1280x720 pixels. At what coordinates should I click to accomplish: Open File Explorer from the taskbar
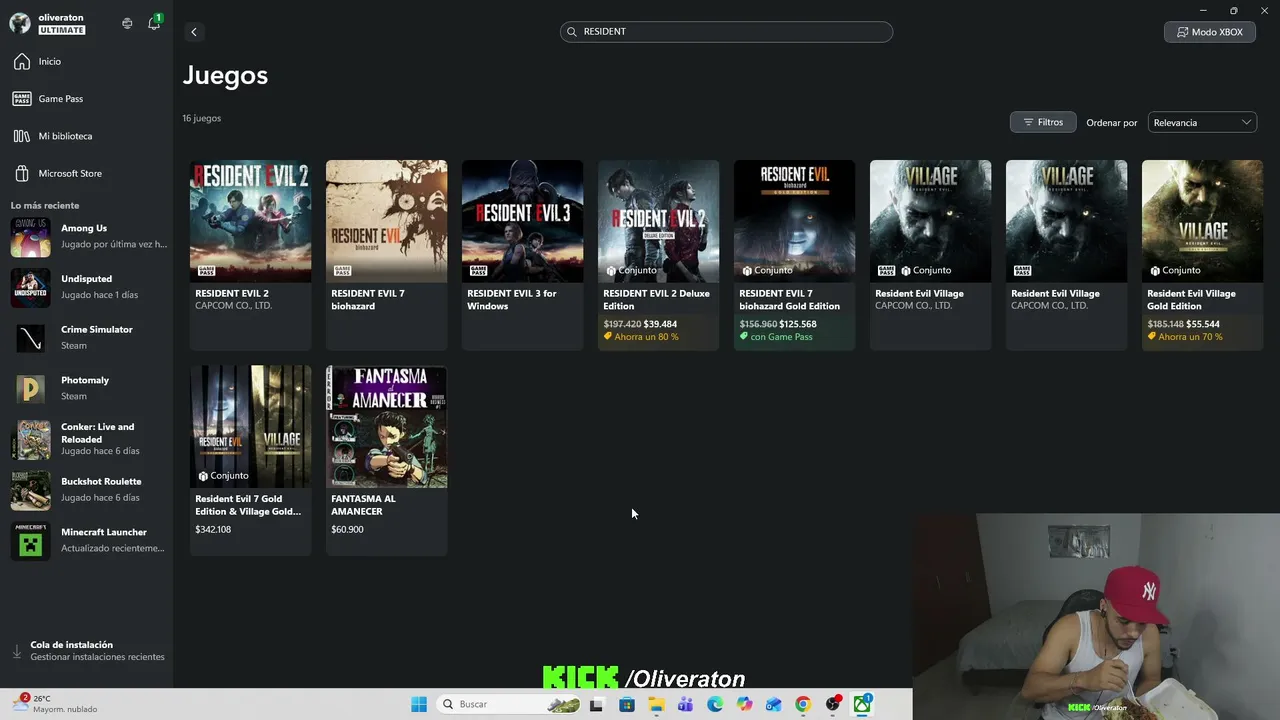pos(656,704)
